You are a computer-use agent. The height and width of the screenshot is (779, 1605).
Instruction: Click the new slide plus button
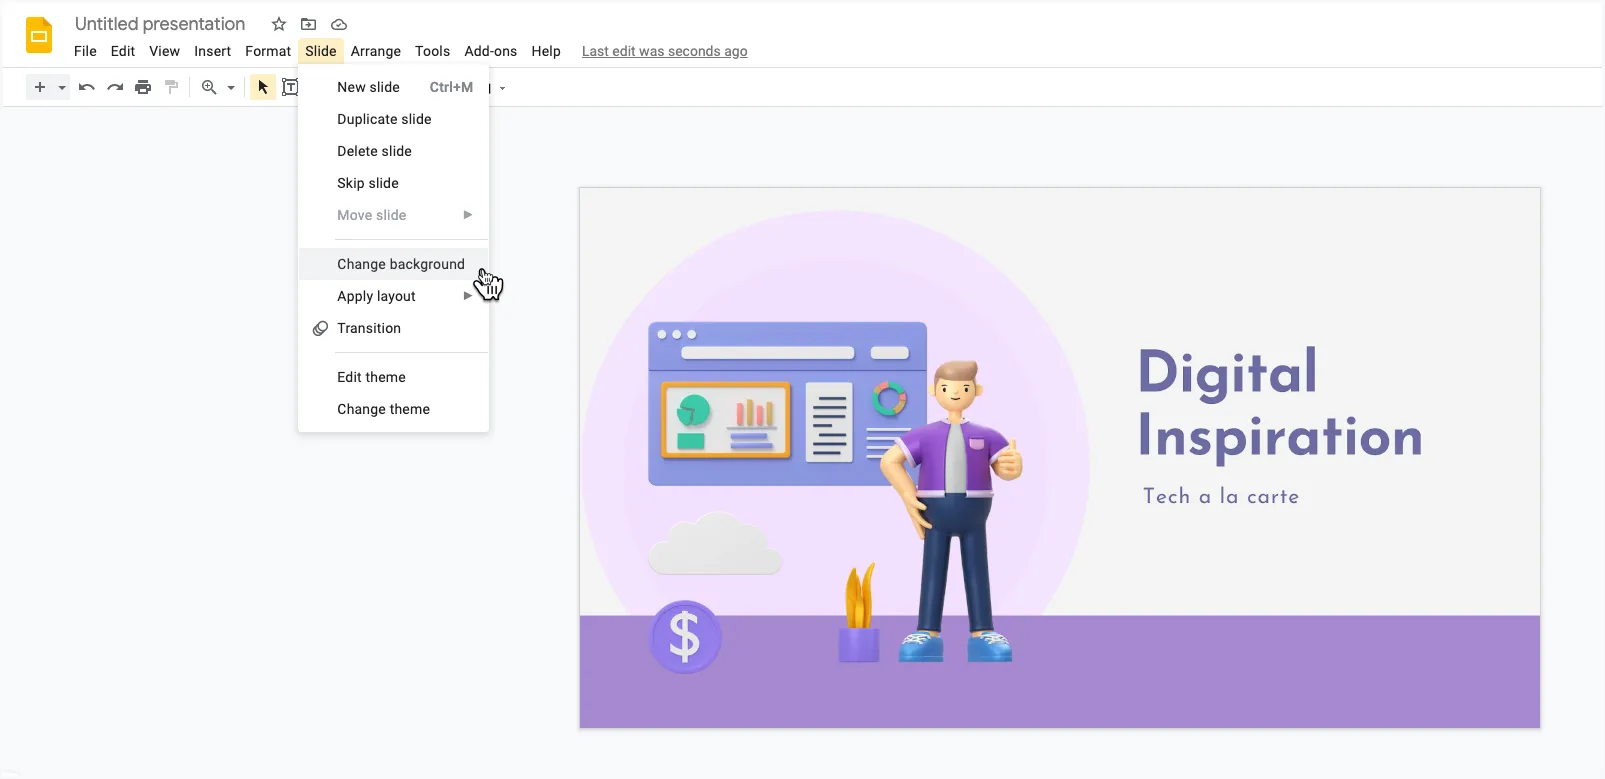(x=40, y=87)
